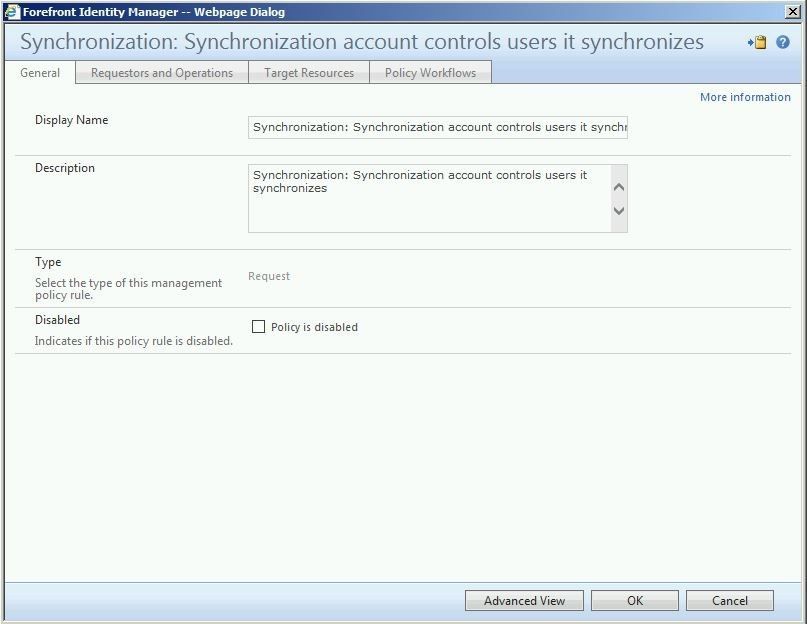Select the General tab

point(40,73)
